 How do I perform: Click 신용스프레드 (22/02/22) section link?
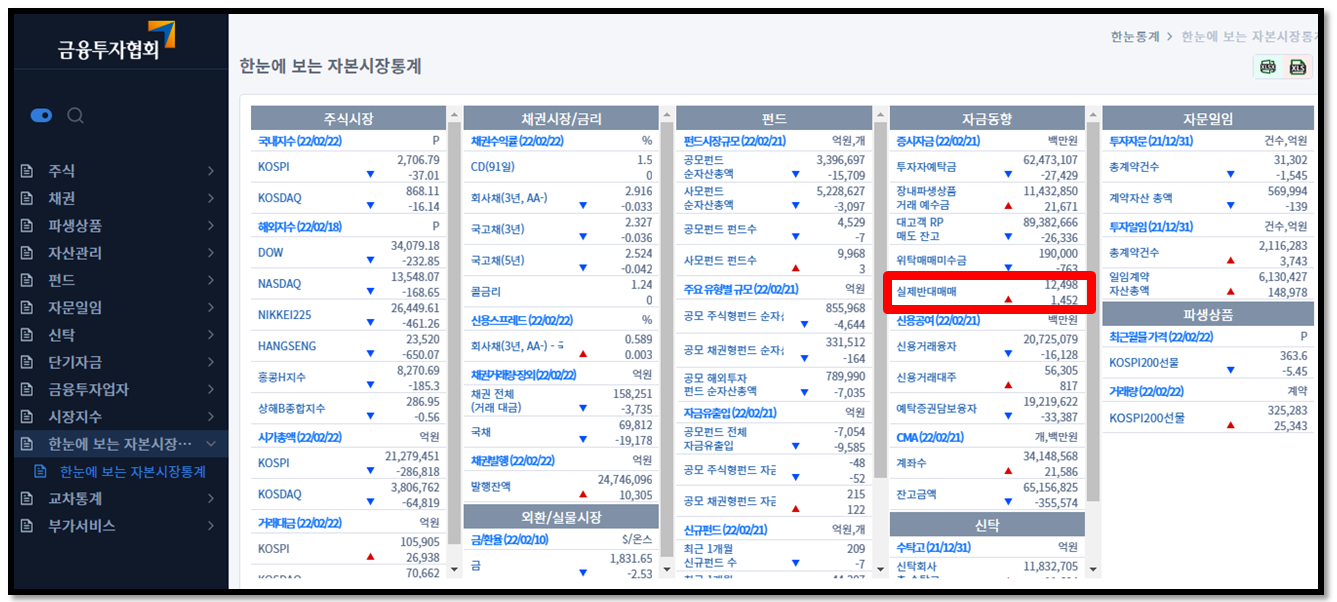click(521, 320)
